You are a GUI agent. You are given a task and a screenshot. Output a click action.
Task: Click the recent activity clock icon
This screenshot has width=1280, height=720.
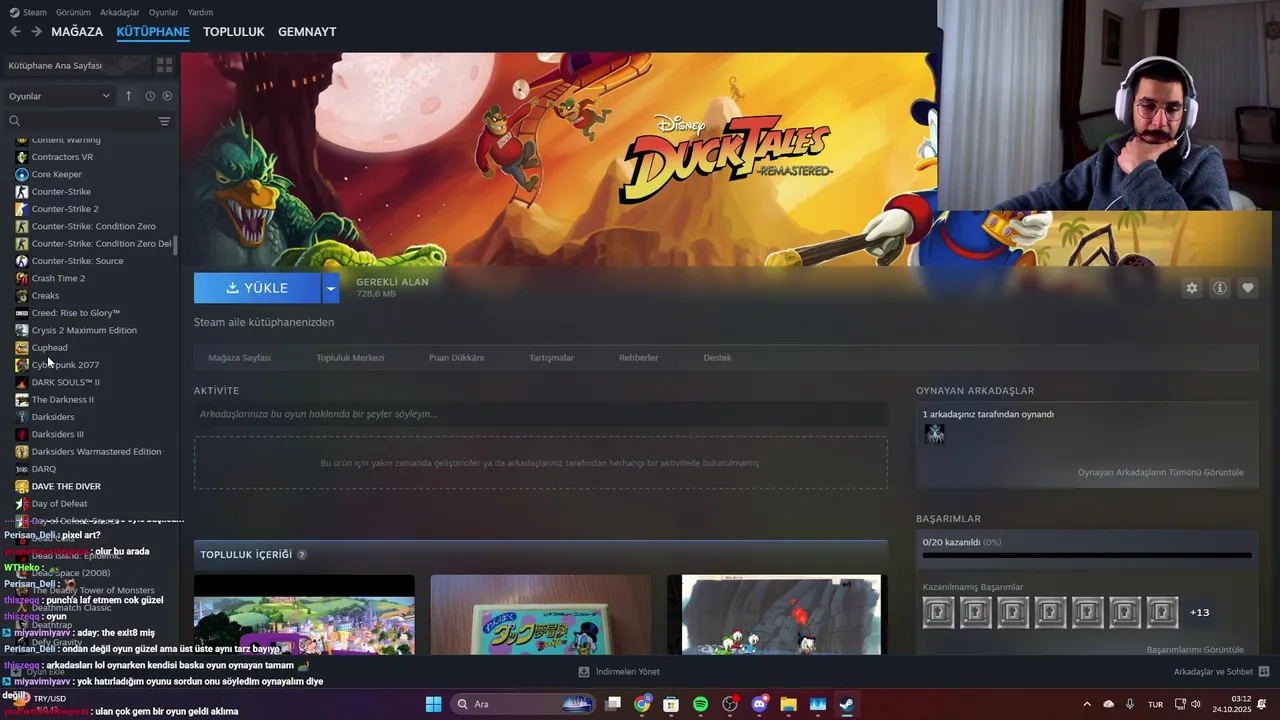[x=150, y=96]
